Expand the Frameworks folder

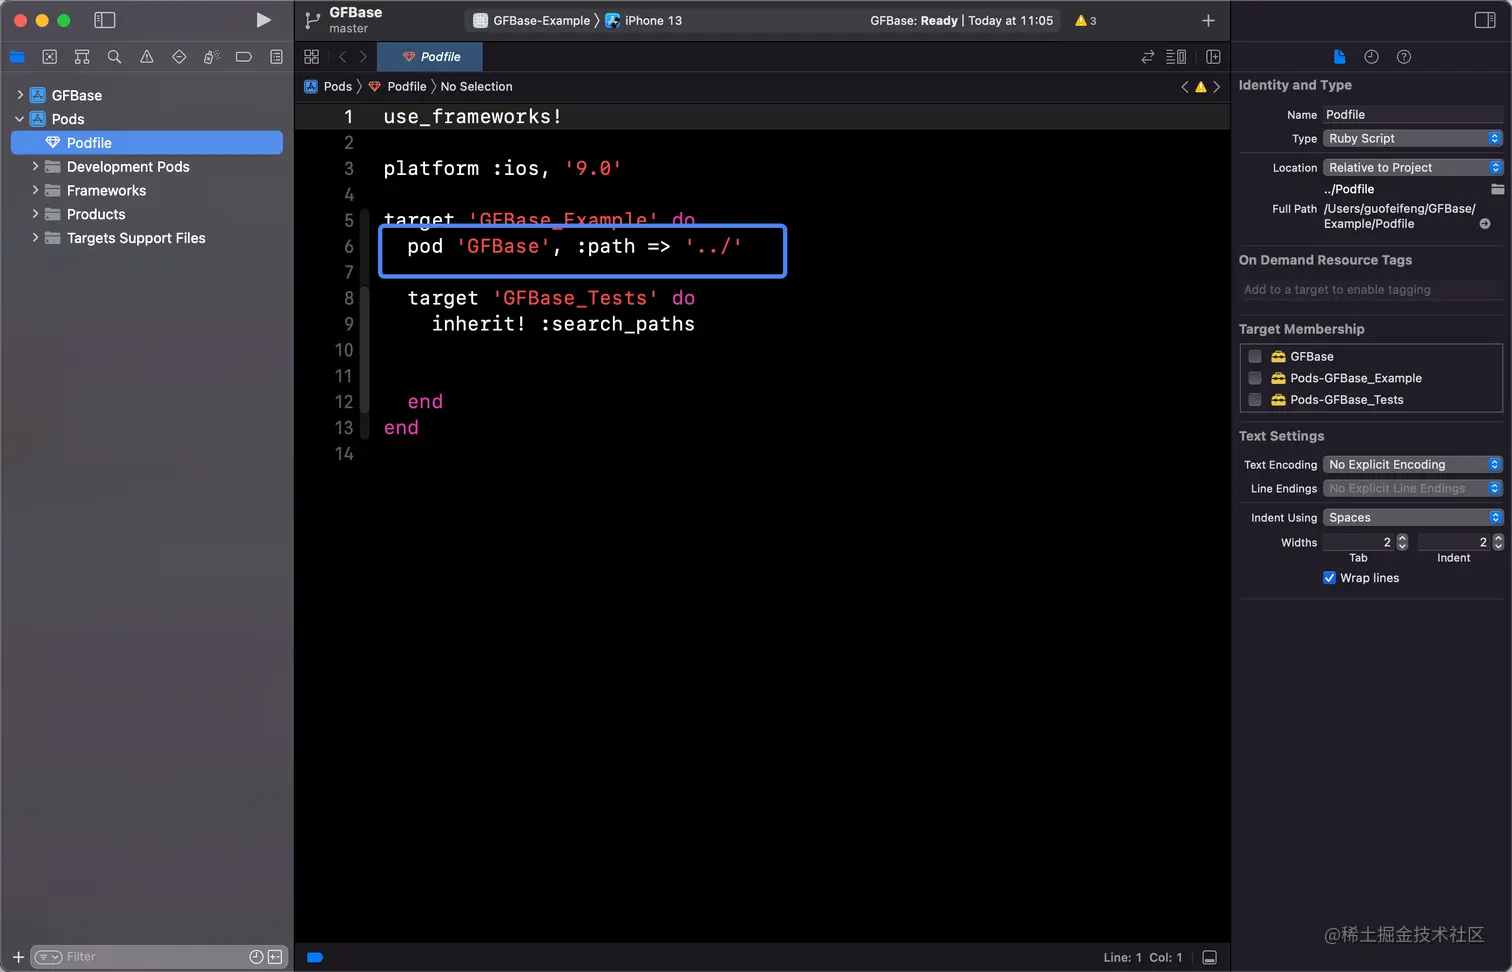pos(35,190)
